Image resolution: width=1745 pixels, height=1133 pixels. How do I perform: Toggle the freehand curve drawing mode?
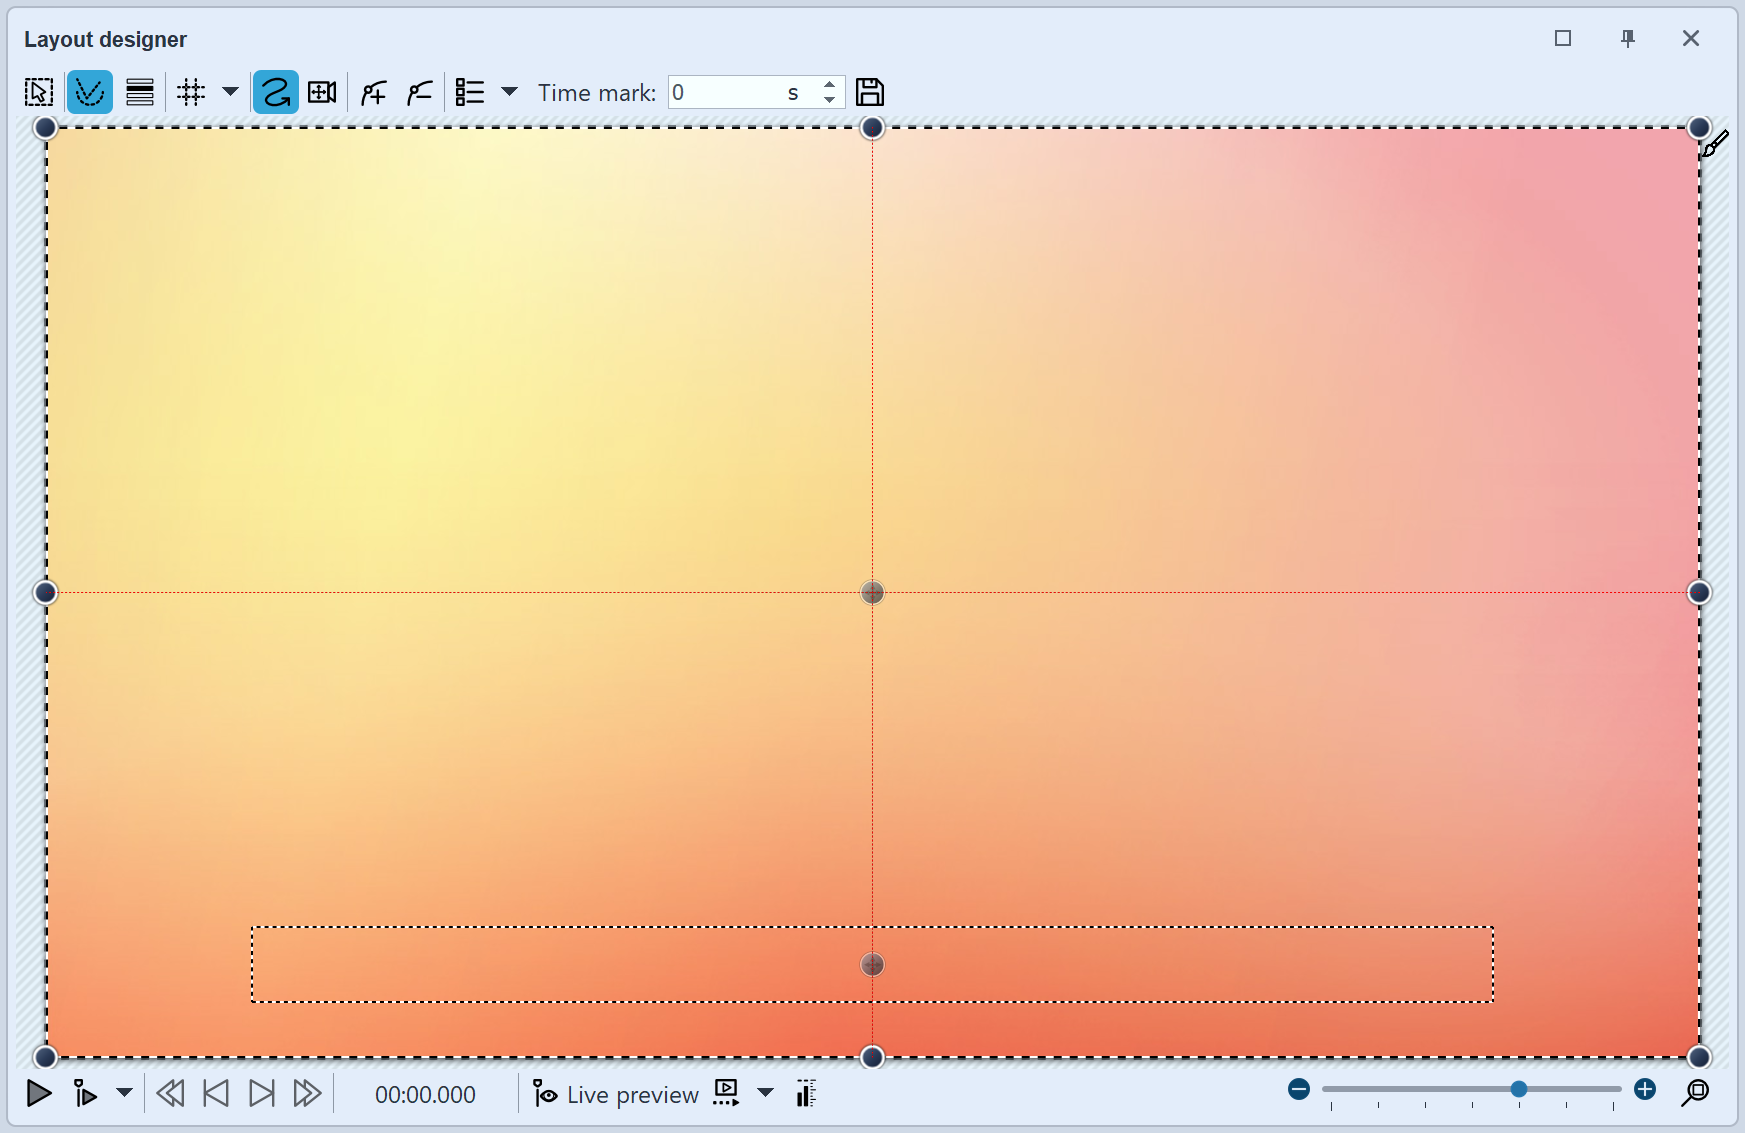pos(275,92)
